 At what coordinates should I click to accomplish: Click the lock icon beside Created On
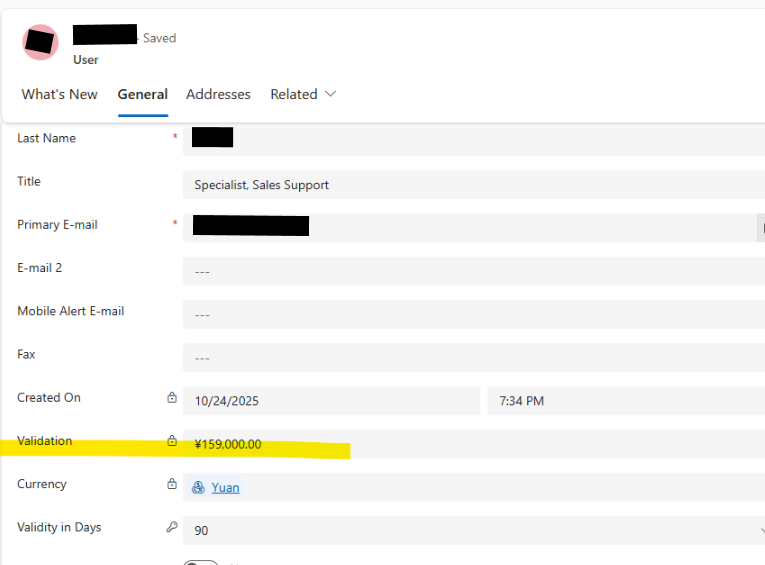(172, 397)
